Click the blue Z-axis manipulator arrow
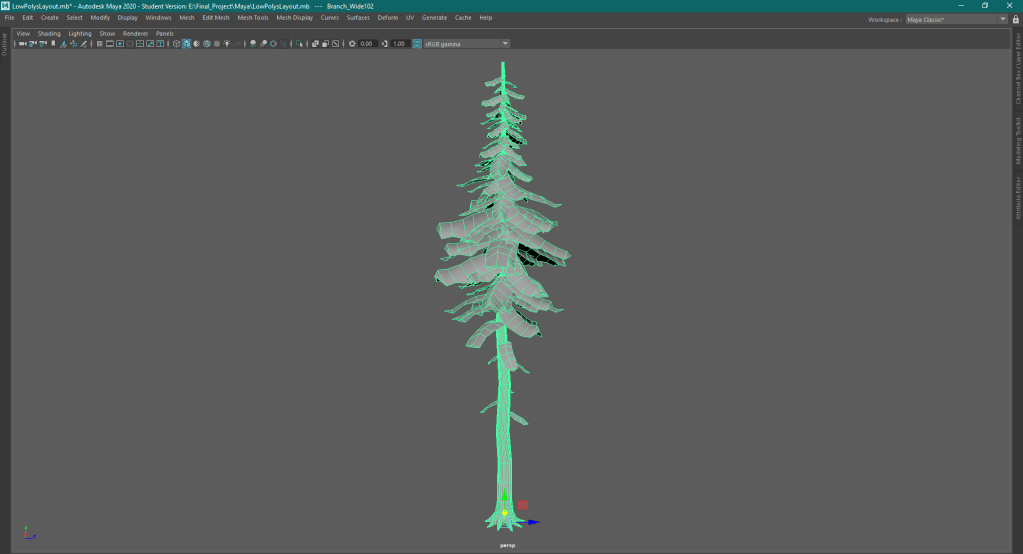This screenshot has width=1023, height=554. 533,521
